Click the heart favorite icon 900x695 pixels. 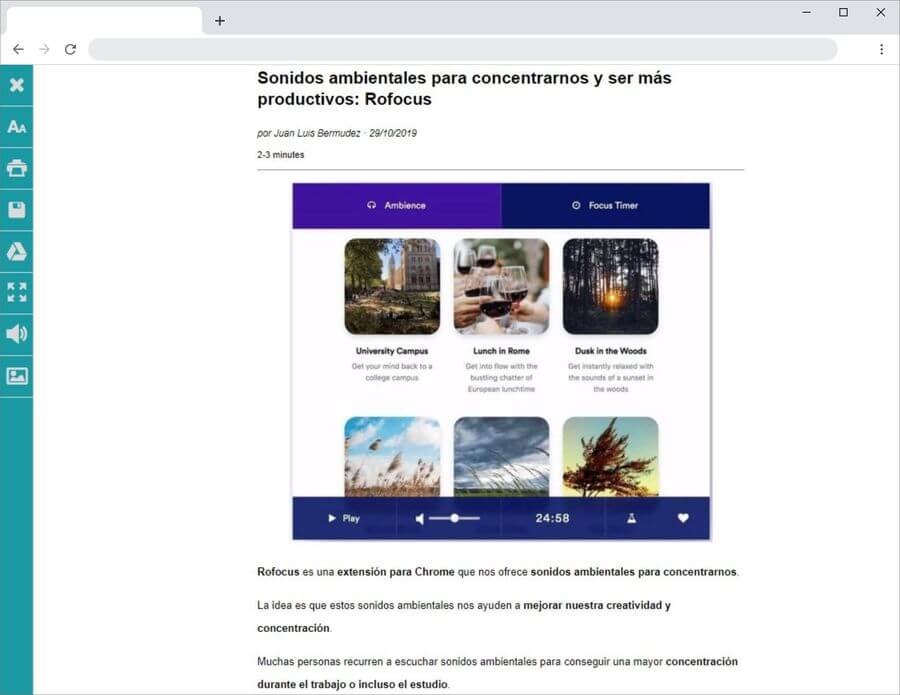pos(683,518)
